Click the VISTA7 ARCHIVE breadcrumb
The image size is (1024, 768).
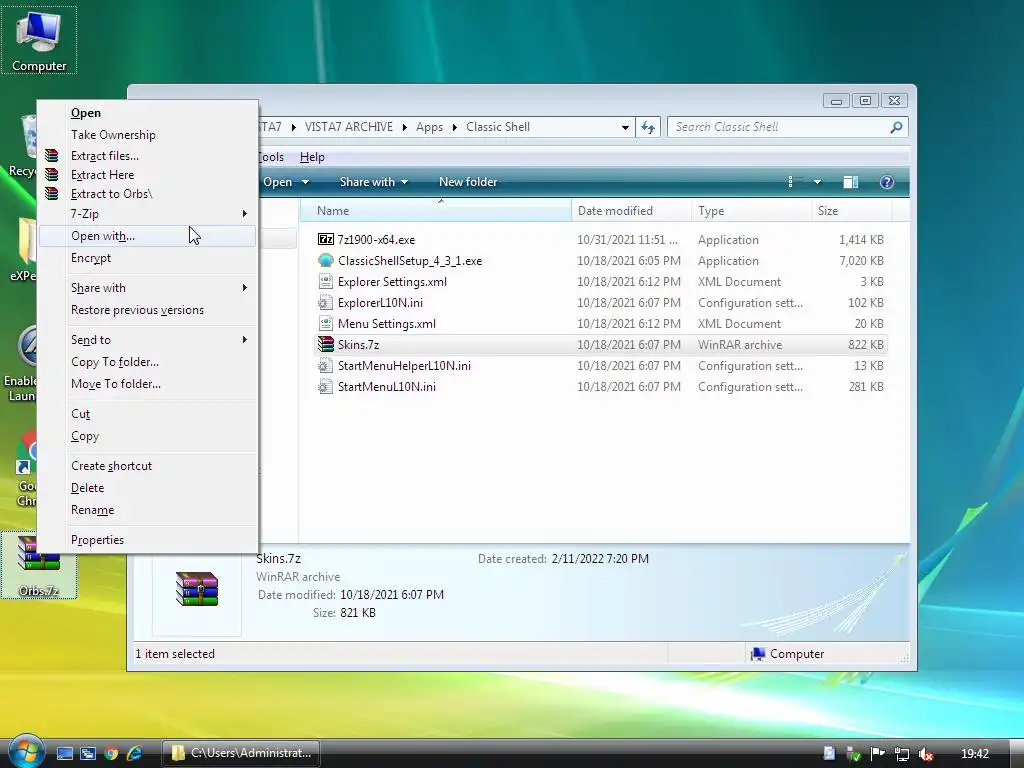click(349, 127)
